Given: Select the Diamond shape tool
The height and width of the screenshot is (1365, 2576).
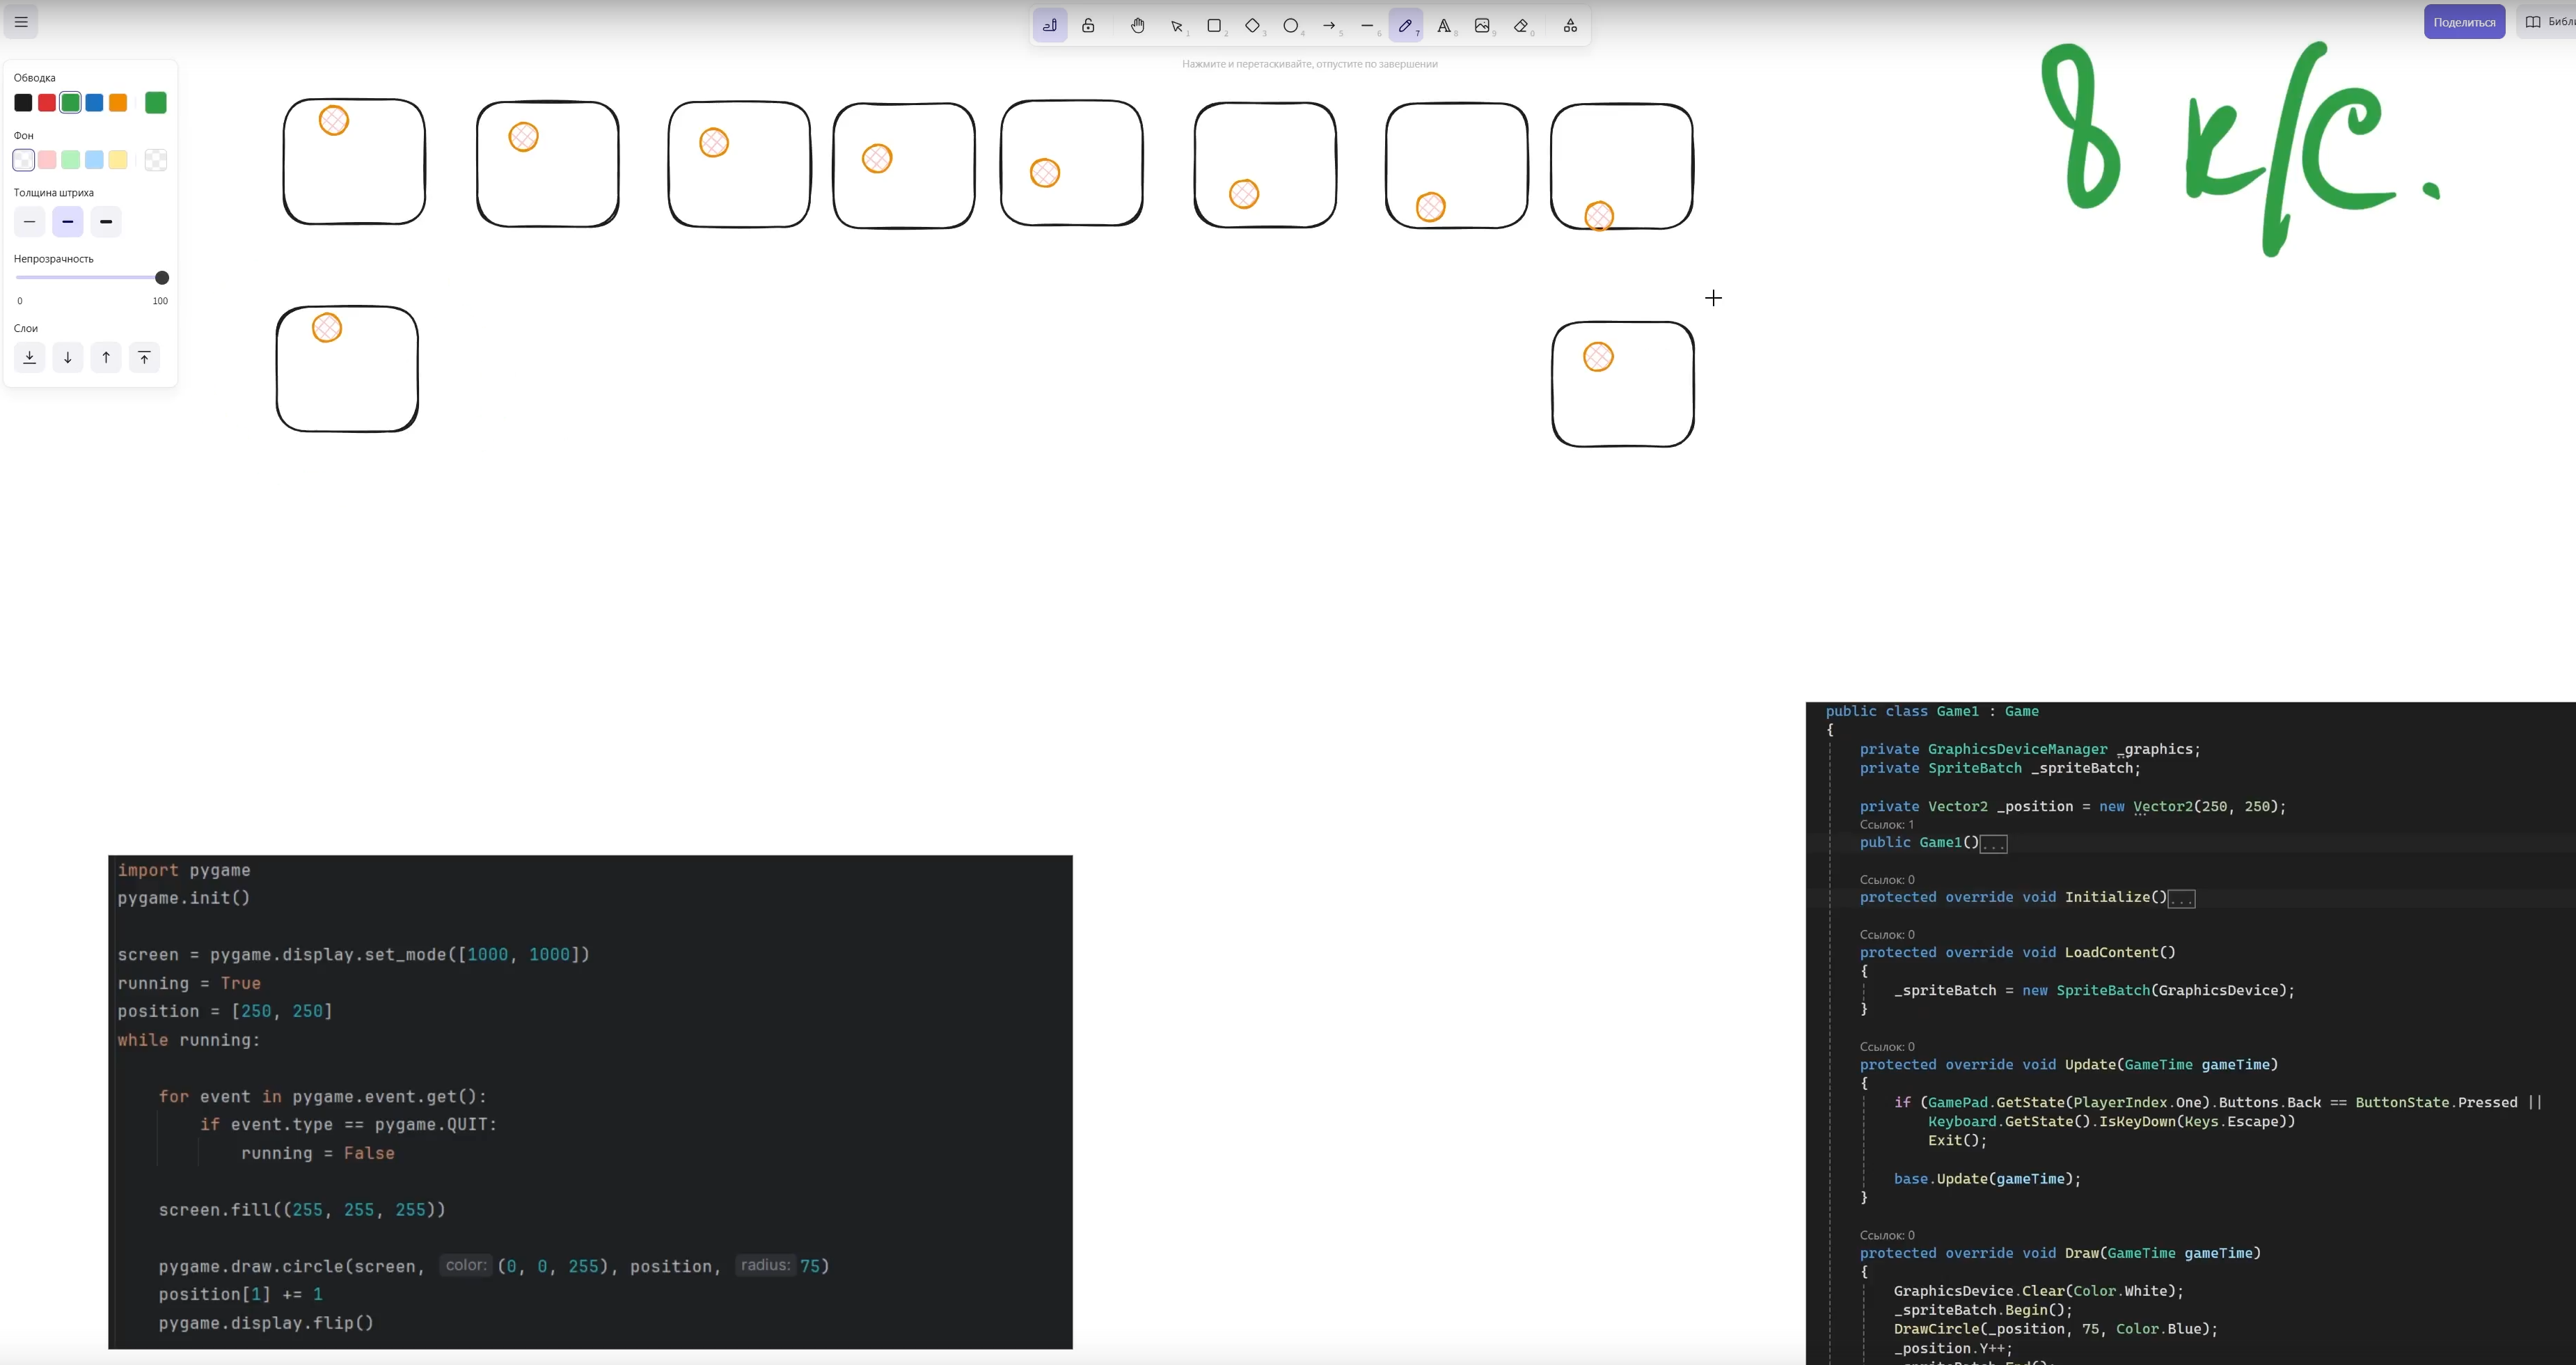Looking at the screenshot, I should (1252, 26).
